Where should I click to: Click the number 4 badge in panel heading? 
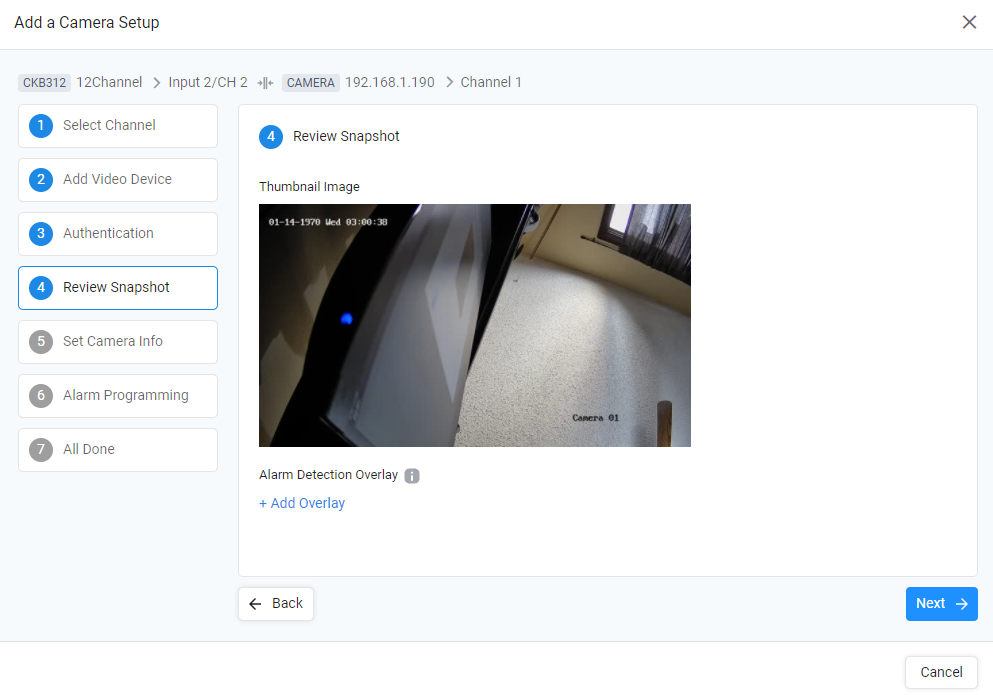click(271, 137)
